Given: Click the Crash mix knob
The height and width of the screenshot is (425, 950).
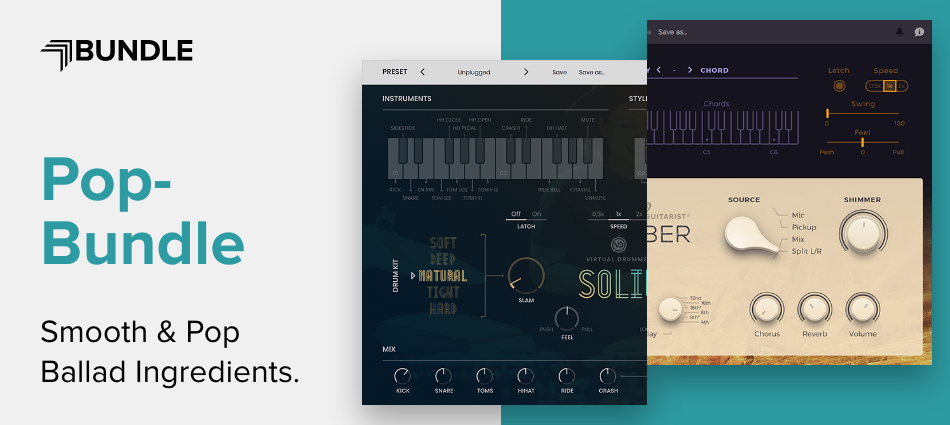Looking at the screenshot, I should pos(608,376).
